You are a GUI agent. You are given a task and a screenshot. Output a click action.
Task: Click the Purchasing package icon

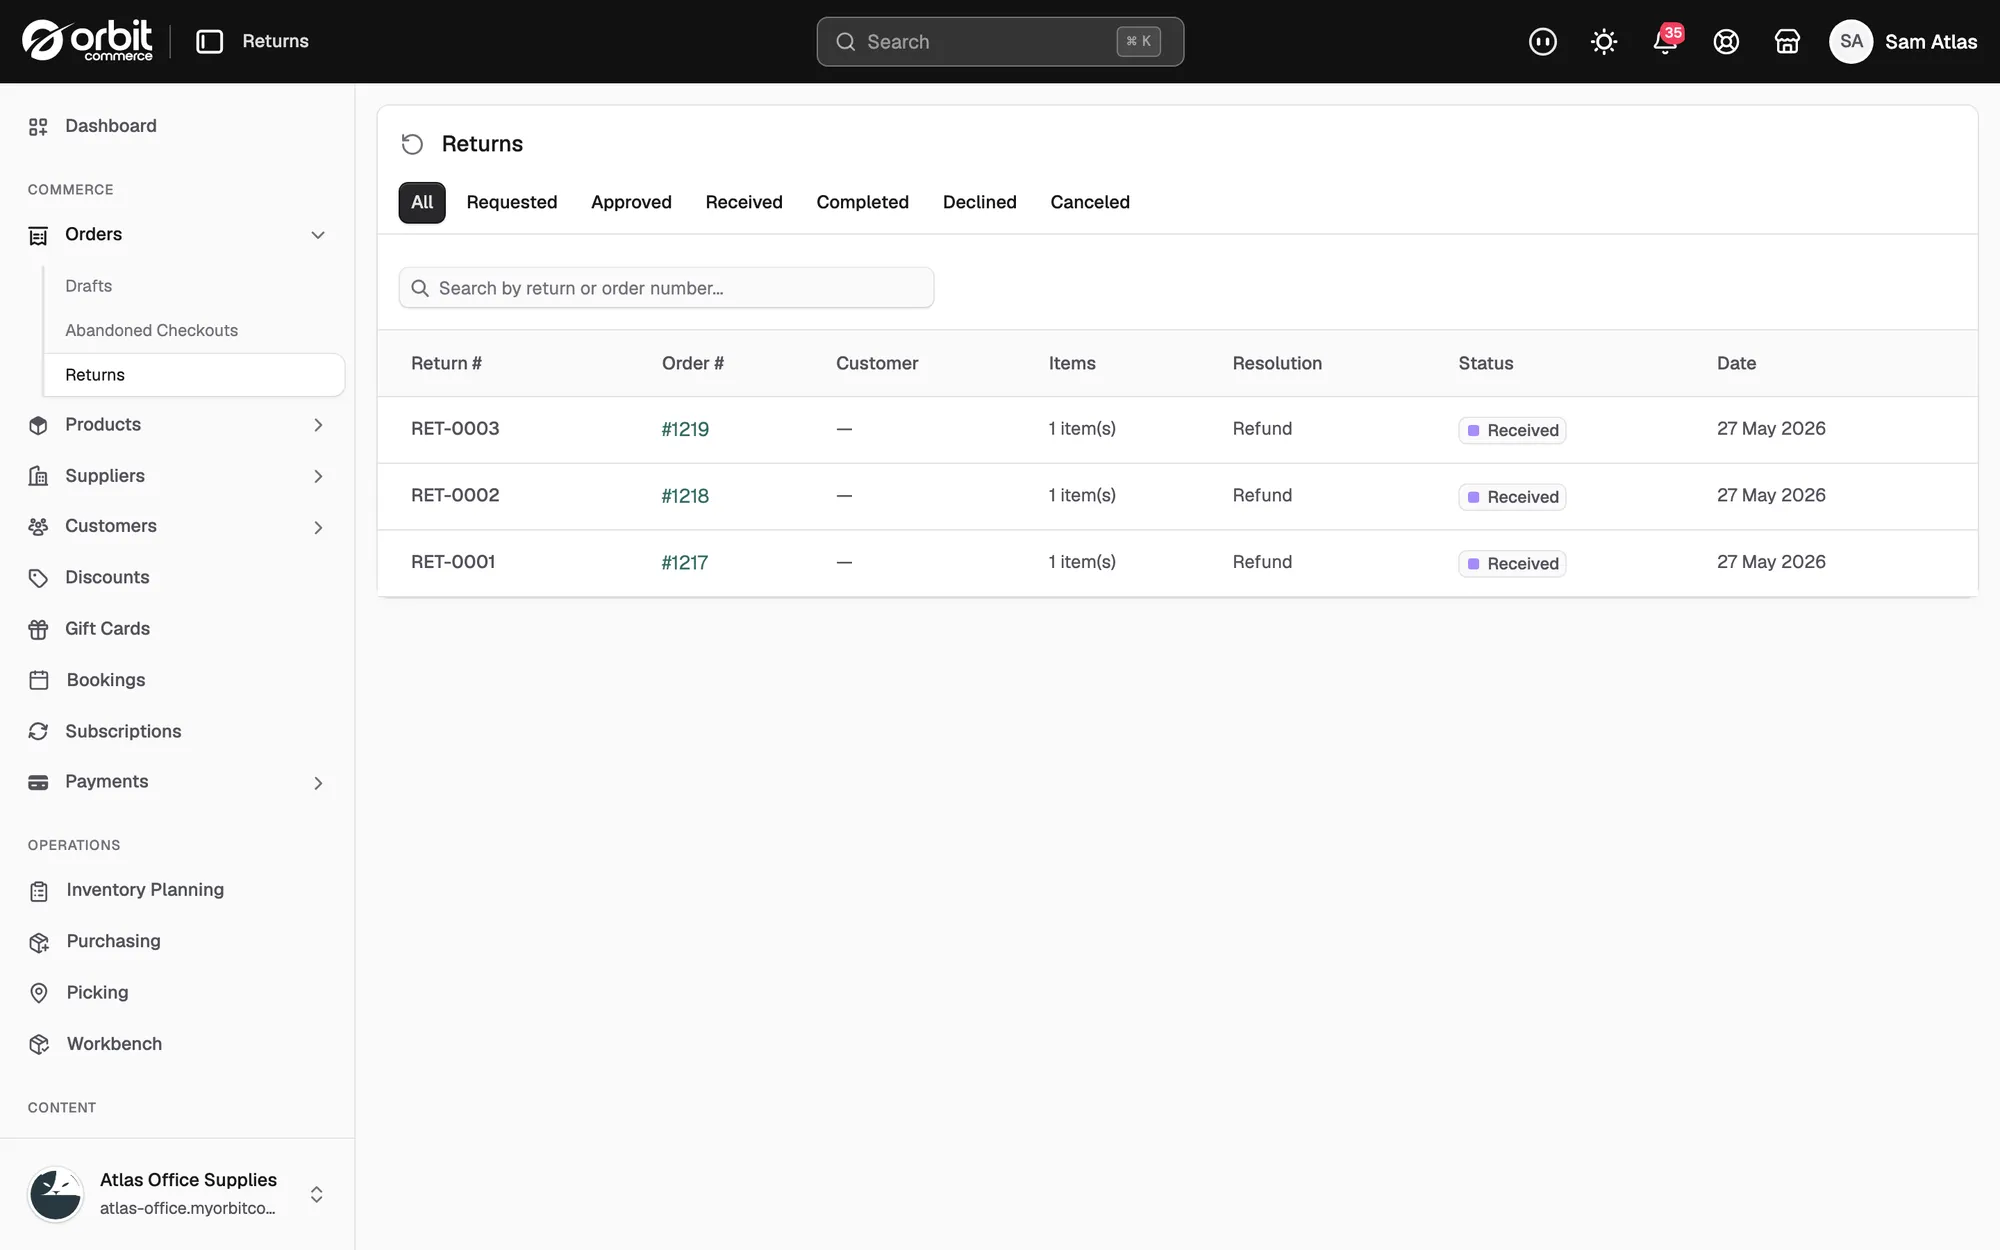click(39, 942)
